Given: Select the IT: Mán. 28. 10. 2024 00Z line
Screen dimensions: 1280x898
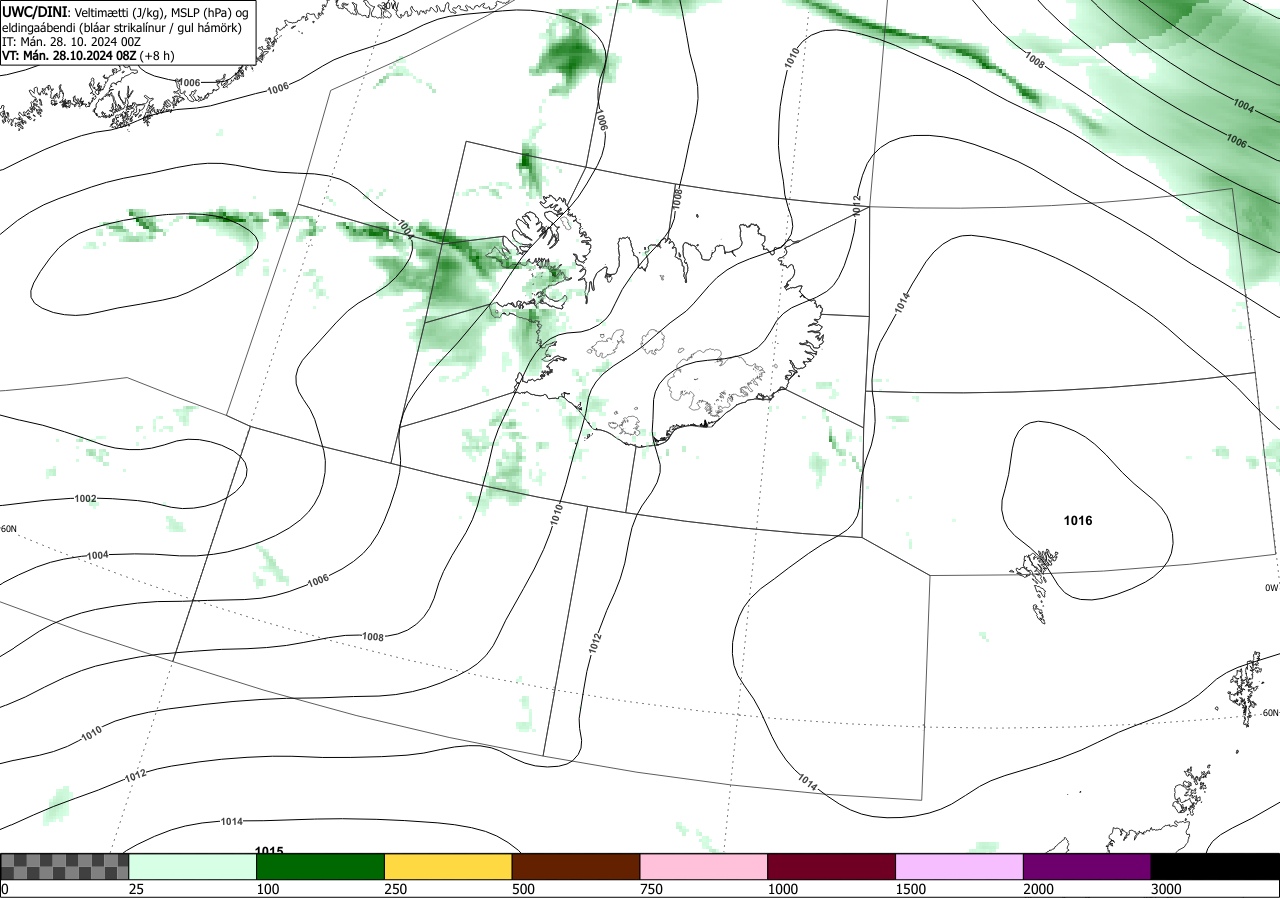Looking at the screenshot, I should click(71, 41).
